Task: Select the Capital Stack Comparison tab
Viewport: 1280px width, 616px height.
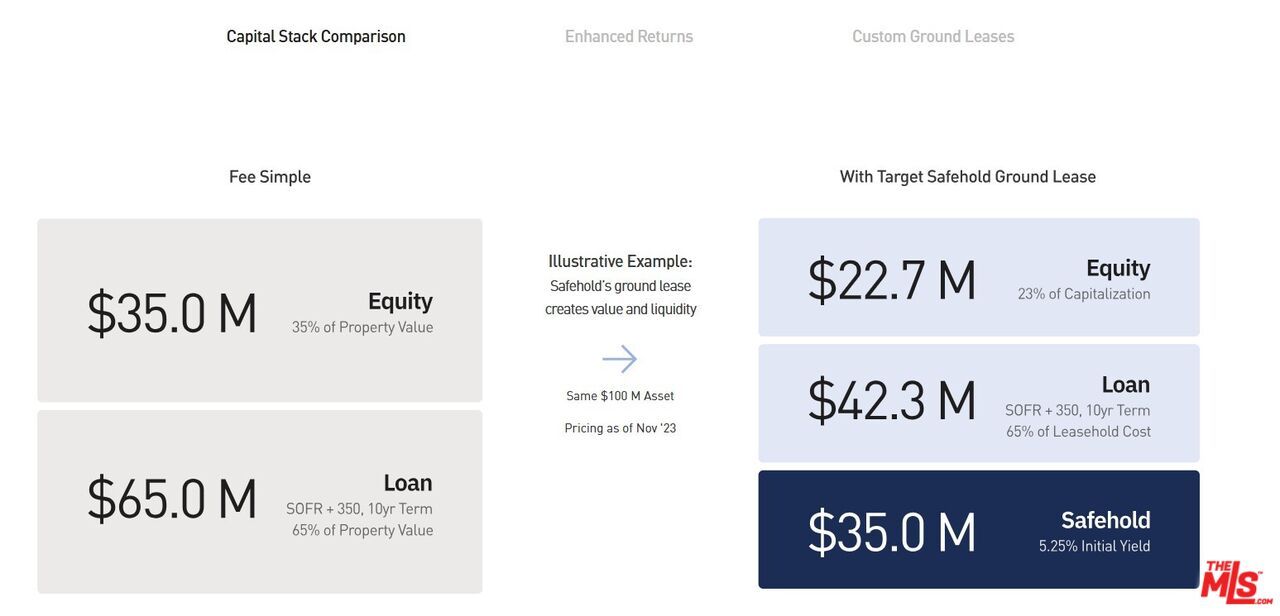Action: [316, 37]
